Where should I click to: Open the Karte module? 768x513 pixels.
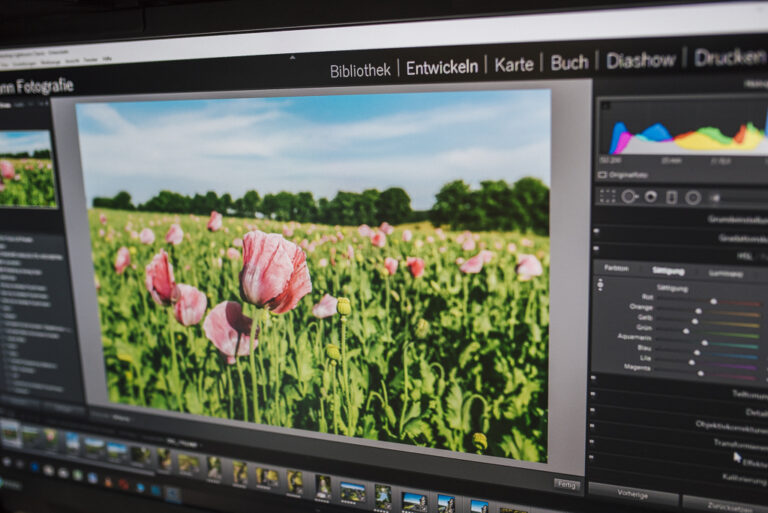tap(514, 65)
